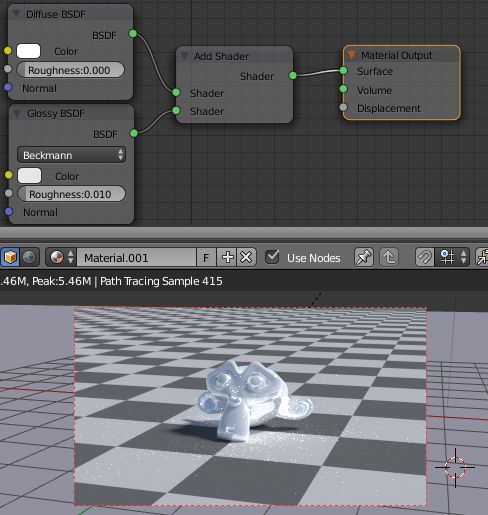Viewport: 488px width, 515px height.
Task: Click Material Output Volume socket
Action: click(x=343, y=89)
